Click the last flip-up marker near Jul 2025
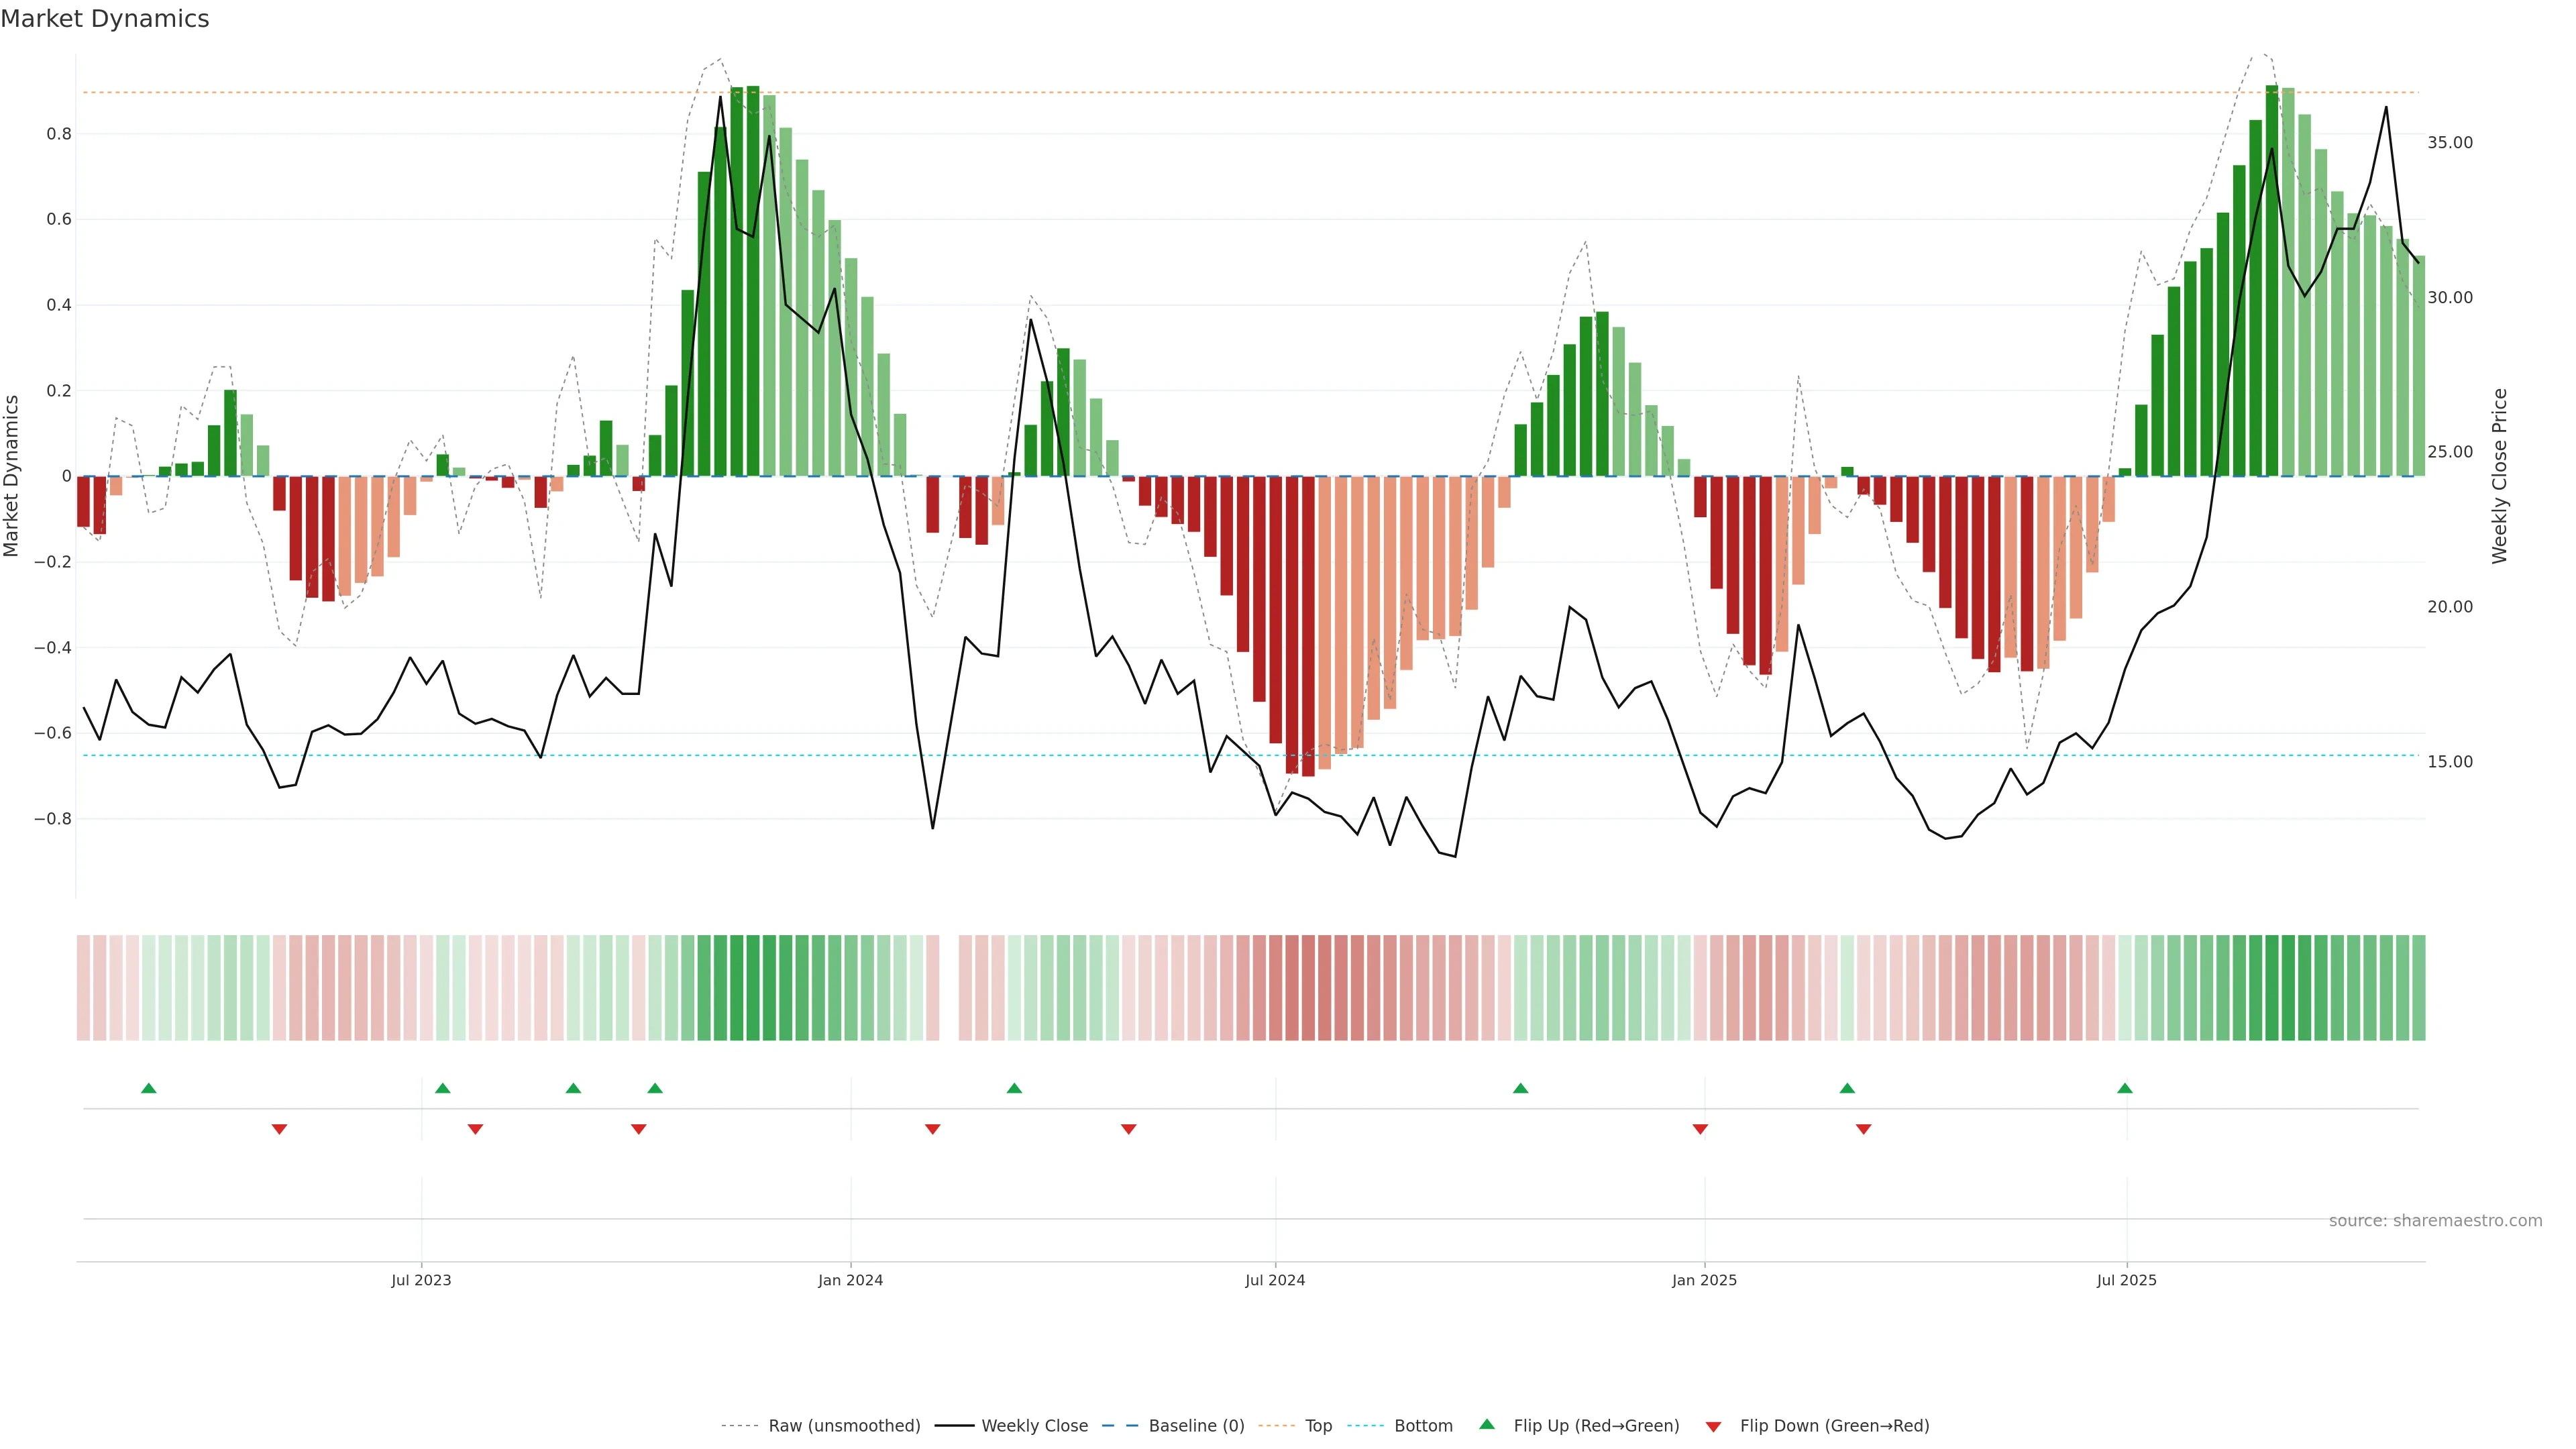Viewport: 2576px width, 1449px height. [2125, 1088]
